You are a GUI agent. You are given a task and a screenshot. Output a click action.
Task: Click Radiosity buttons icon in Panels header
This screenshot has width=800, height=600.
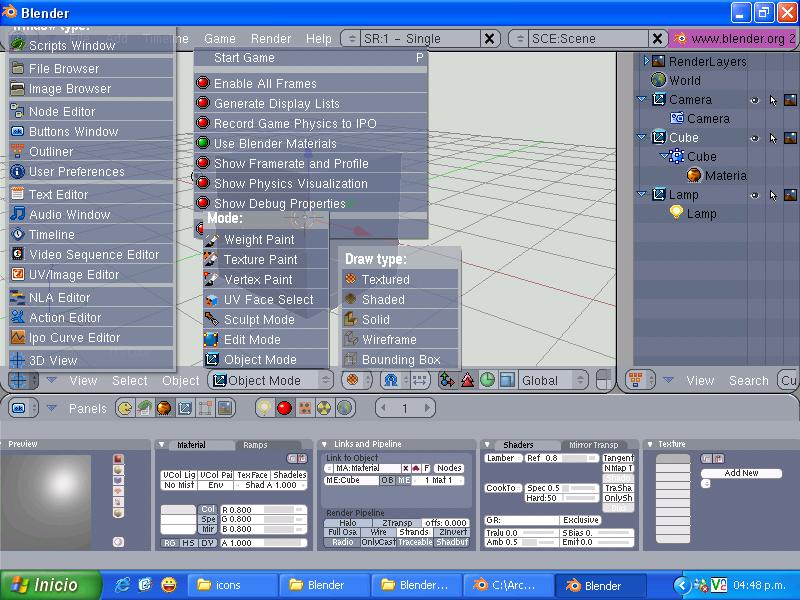tap(324, 408)
